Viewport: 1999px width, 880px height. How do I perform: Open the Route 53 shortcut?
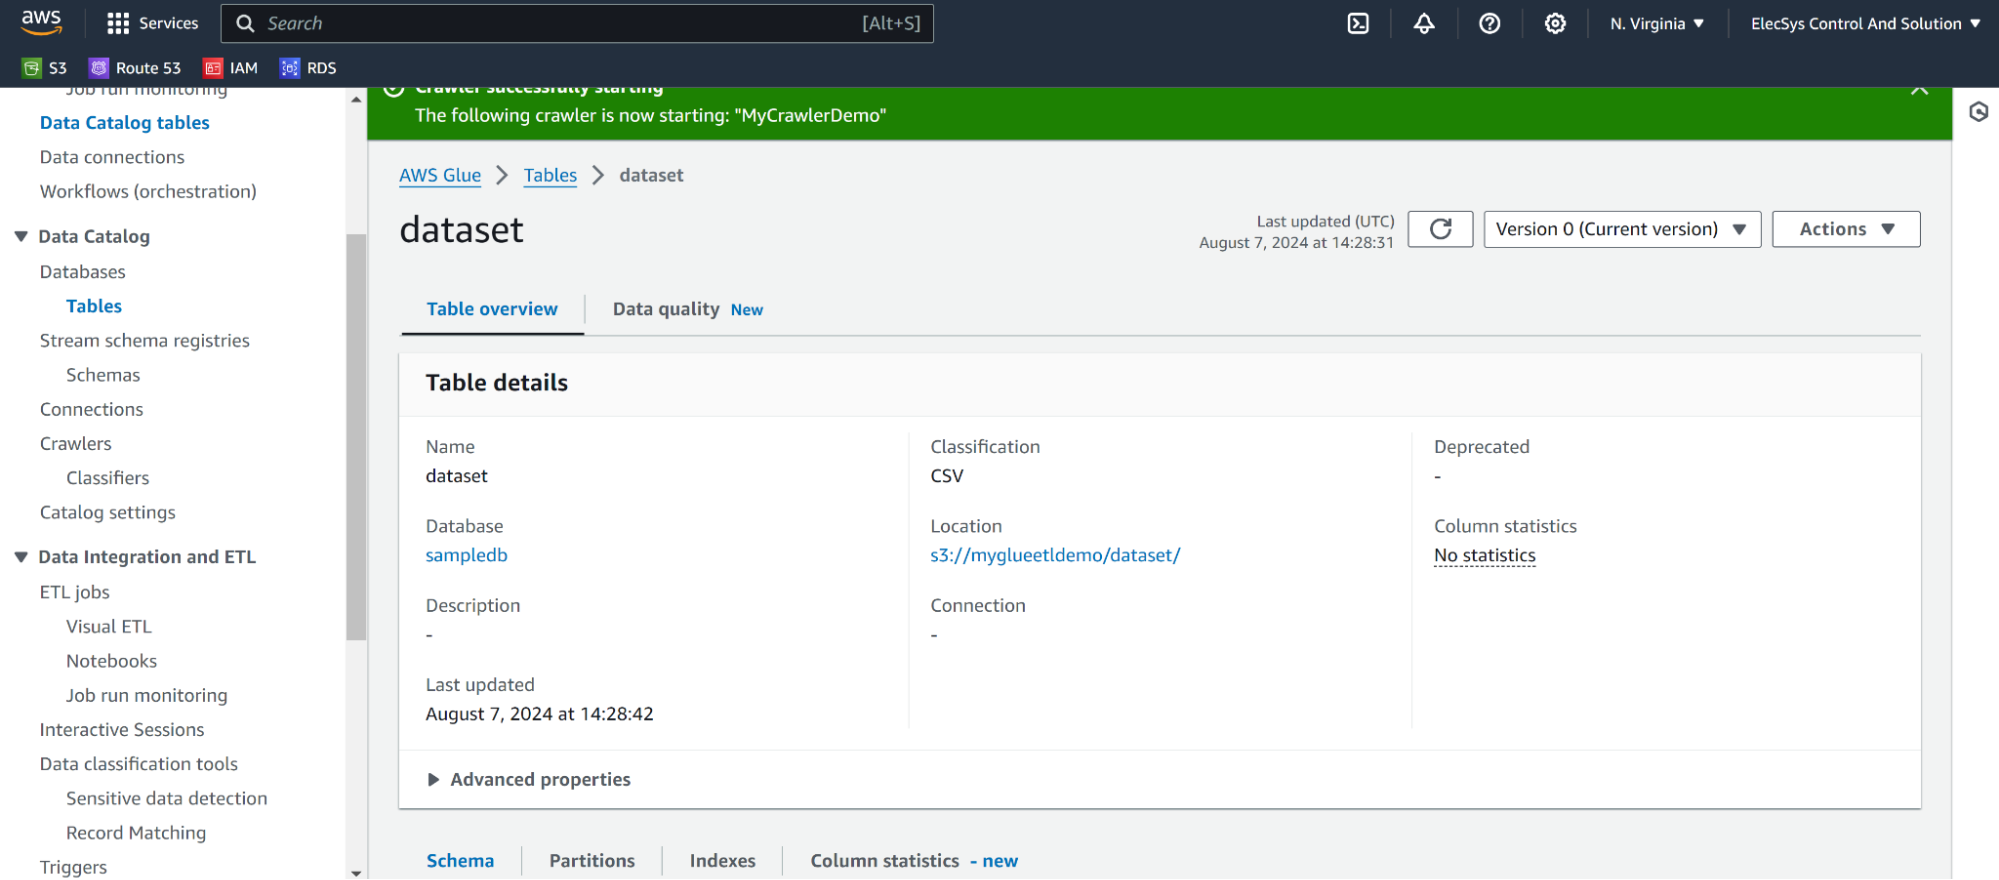click(135, 68)
